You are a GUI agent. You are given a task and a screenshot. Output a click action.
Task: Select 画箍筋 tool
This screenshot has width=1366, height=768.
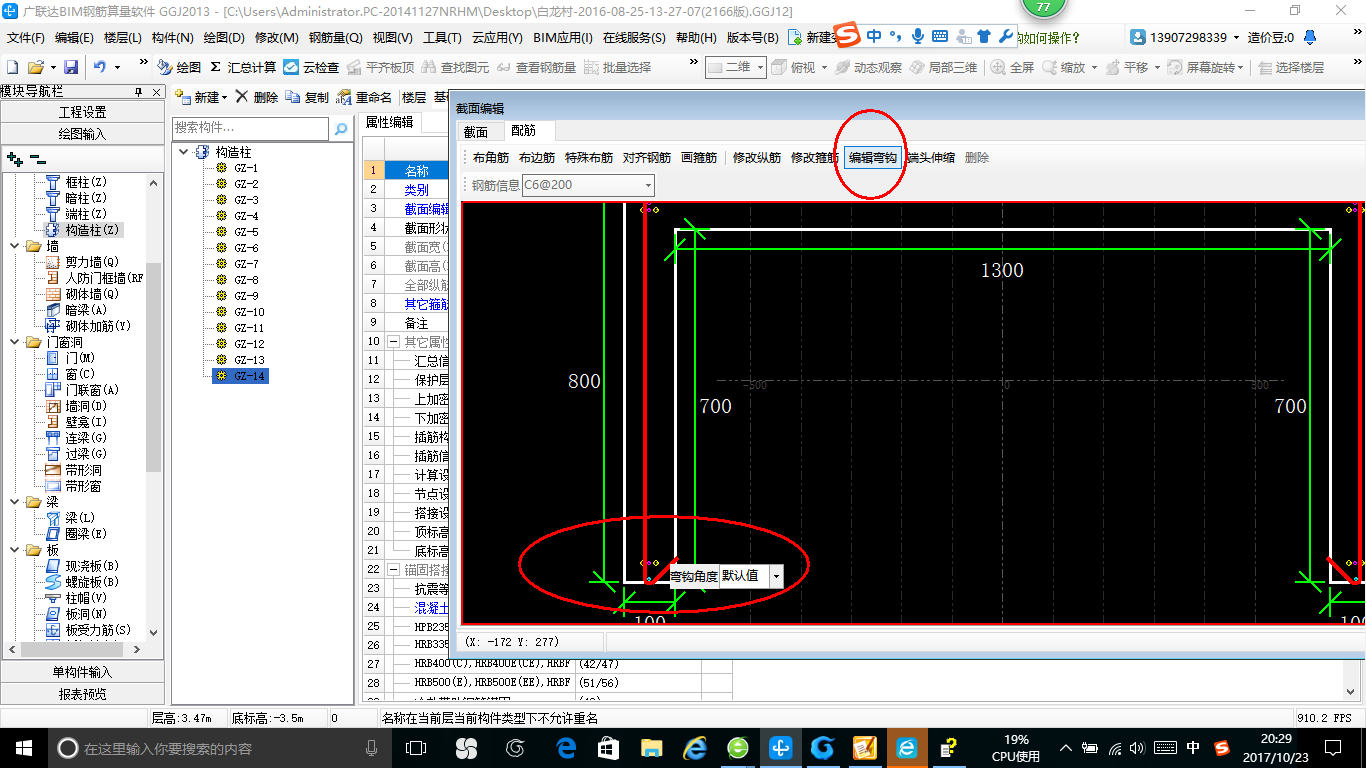(x=699, y=158)
